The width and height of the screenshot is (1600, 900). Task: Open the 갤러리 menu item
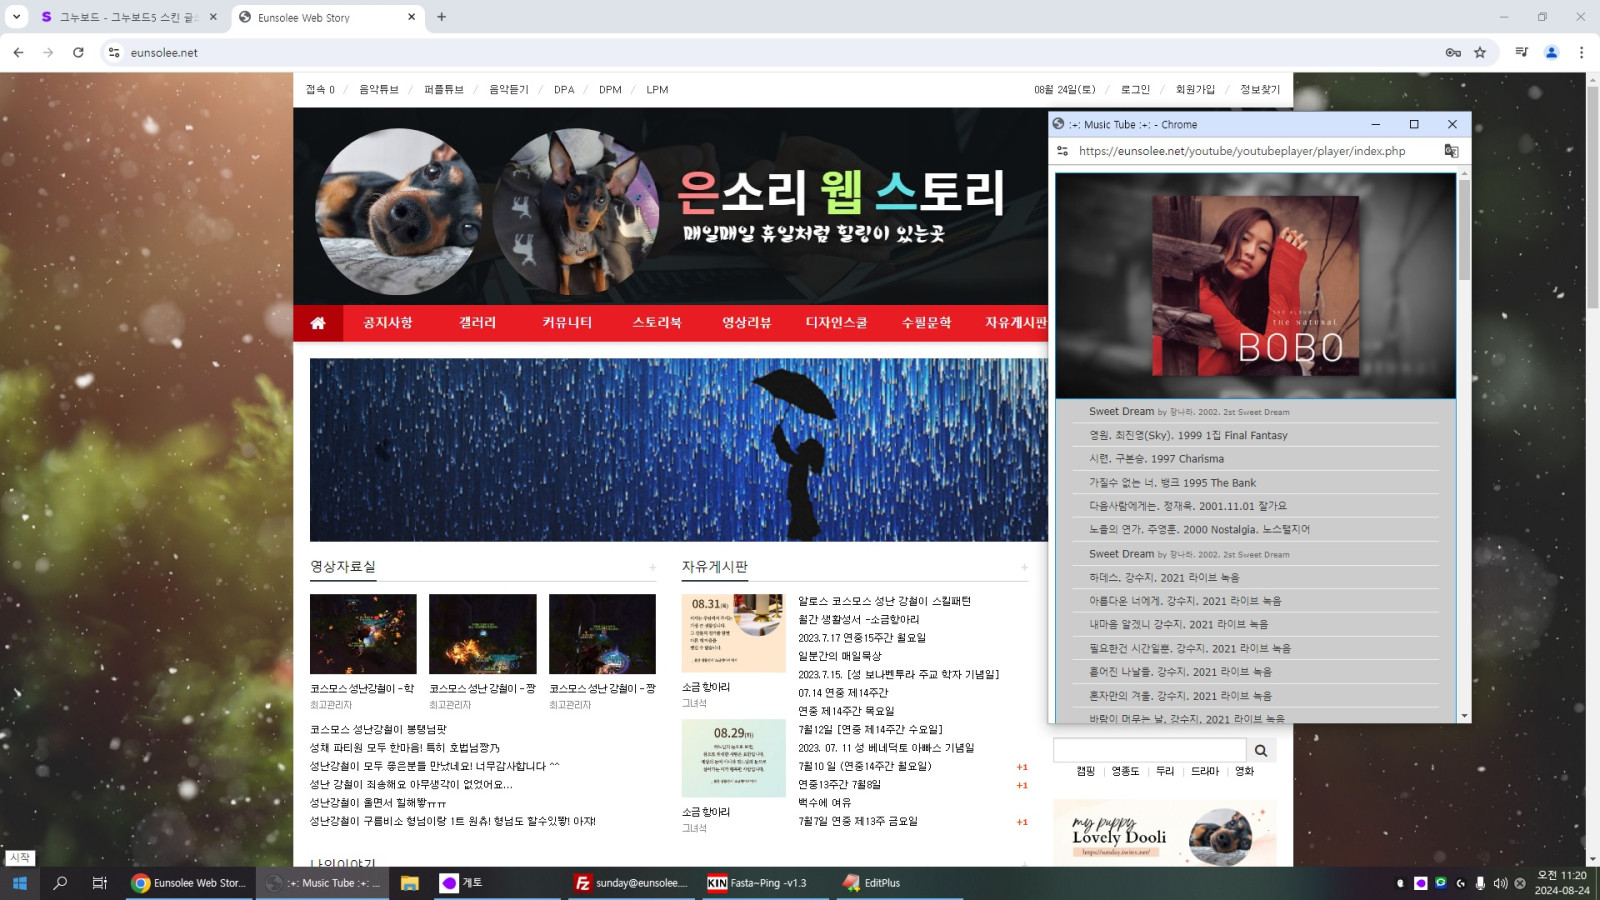click(477, 323)
